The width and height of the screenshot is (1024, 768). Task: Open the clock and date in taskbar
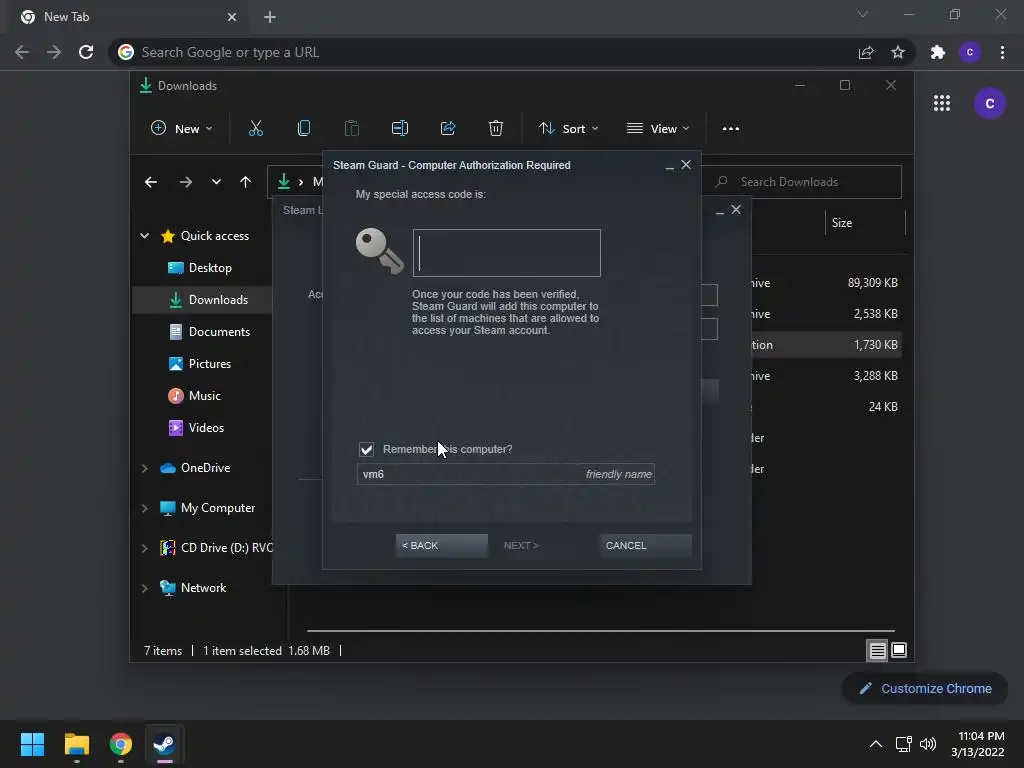click(x=978, y=744)
